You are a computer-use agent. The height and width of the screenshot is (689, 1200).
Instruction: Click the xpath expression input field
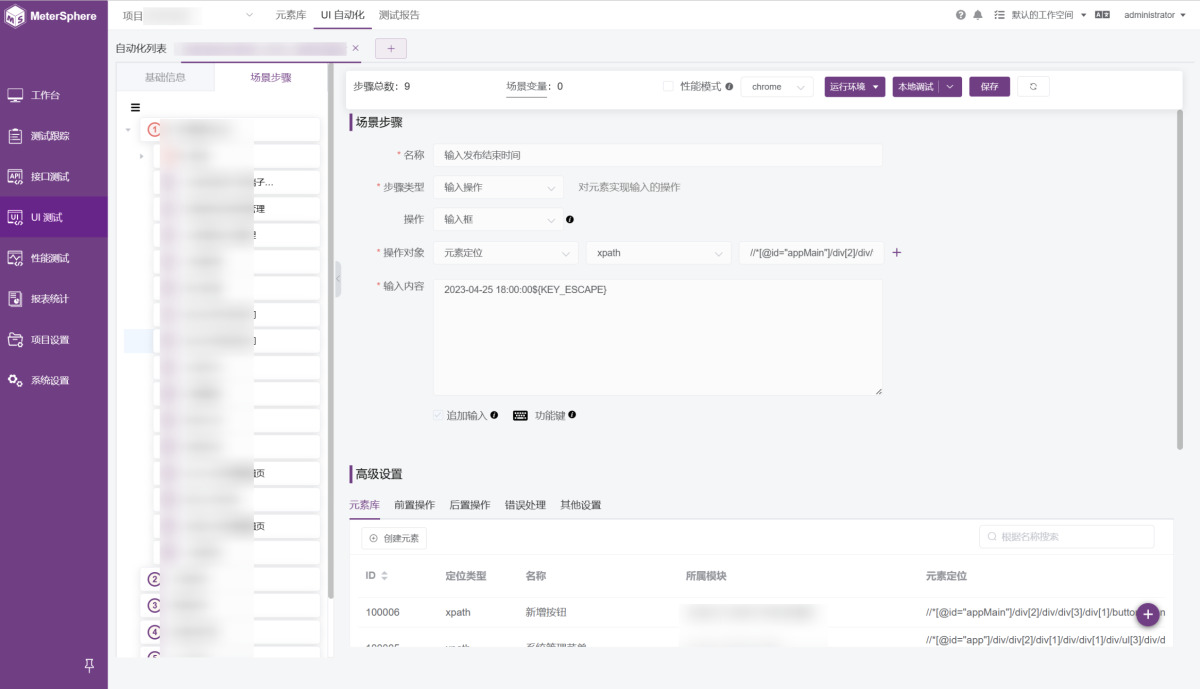(x=811, y=253)
